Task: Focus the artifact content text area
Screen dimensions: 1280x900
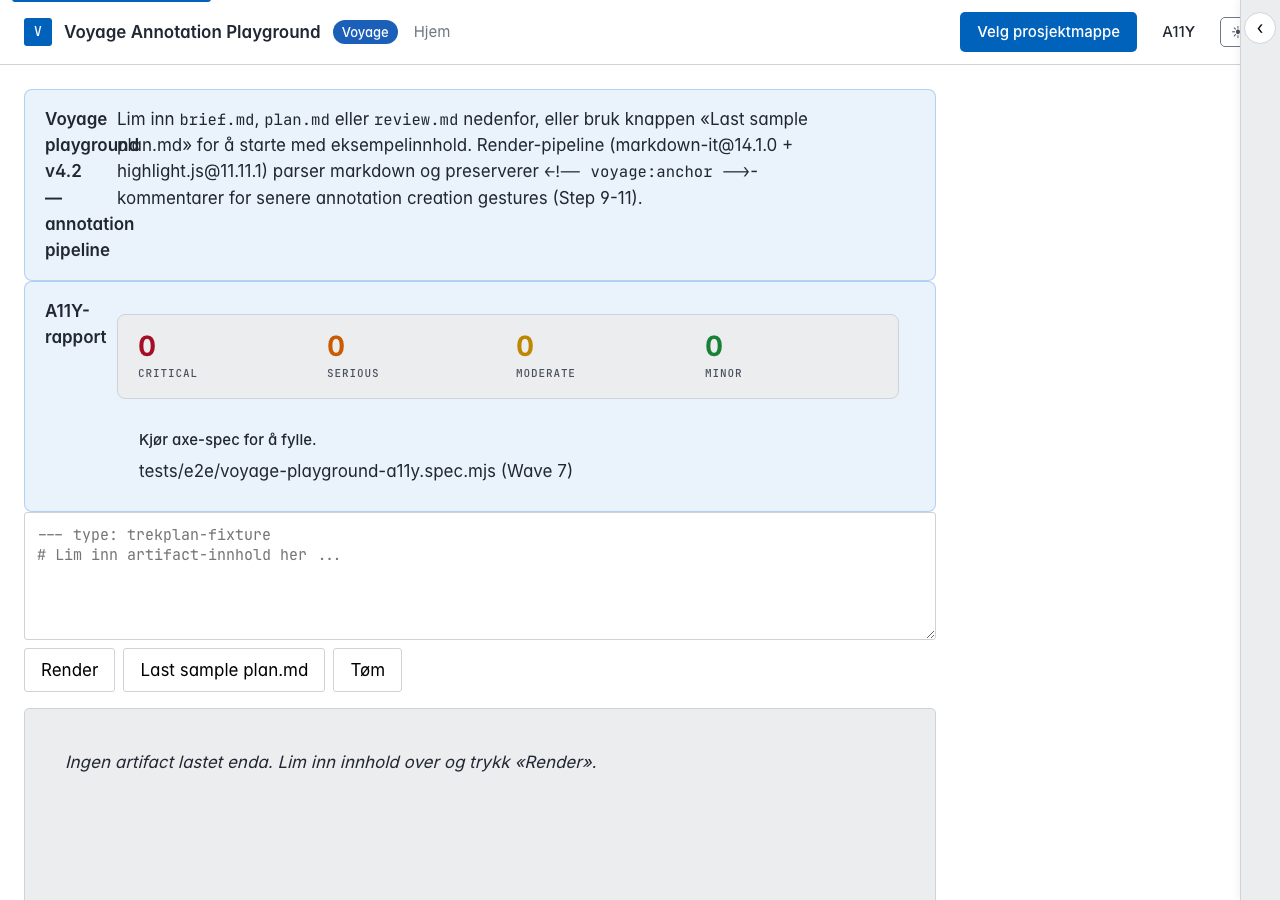Action: [480, 576]
